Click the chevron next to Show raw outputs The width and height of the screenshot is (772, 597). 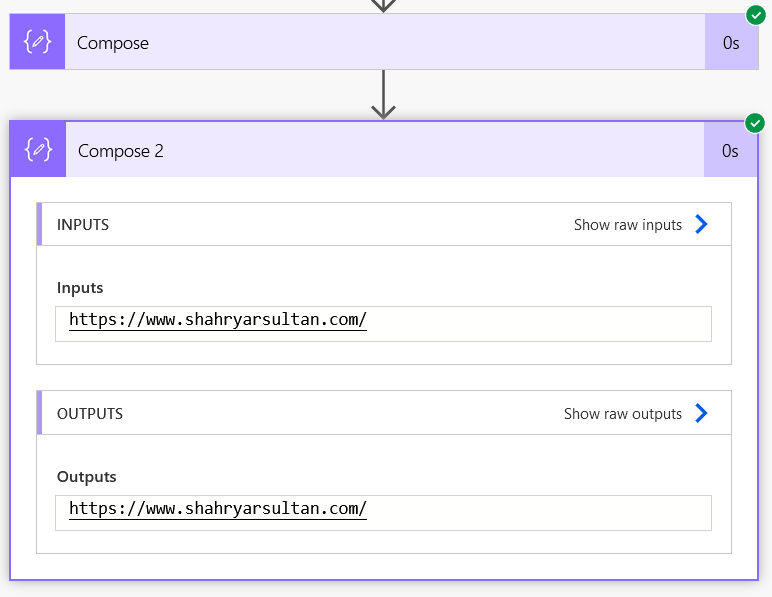[701, 414]
